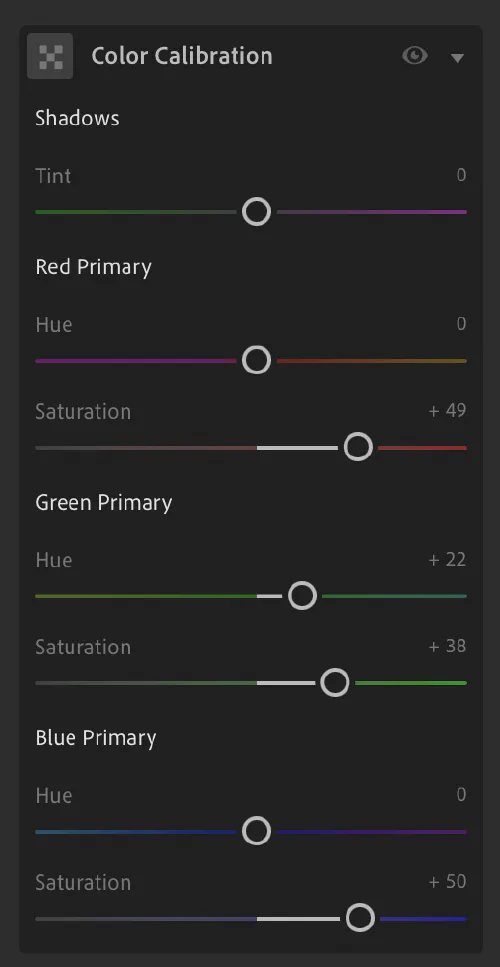Click the Blue Primary Hue value 0
The height and width of the screenshot is (967, 500).
461,795
